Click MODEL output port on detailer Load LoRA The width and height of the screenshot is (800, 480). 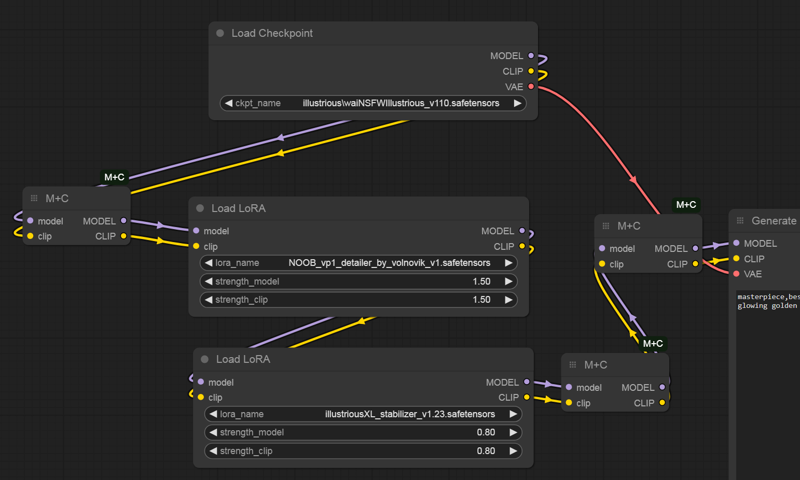click(522, 231)
